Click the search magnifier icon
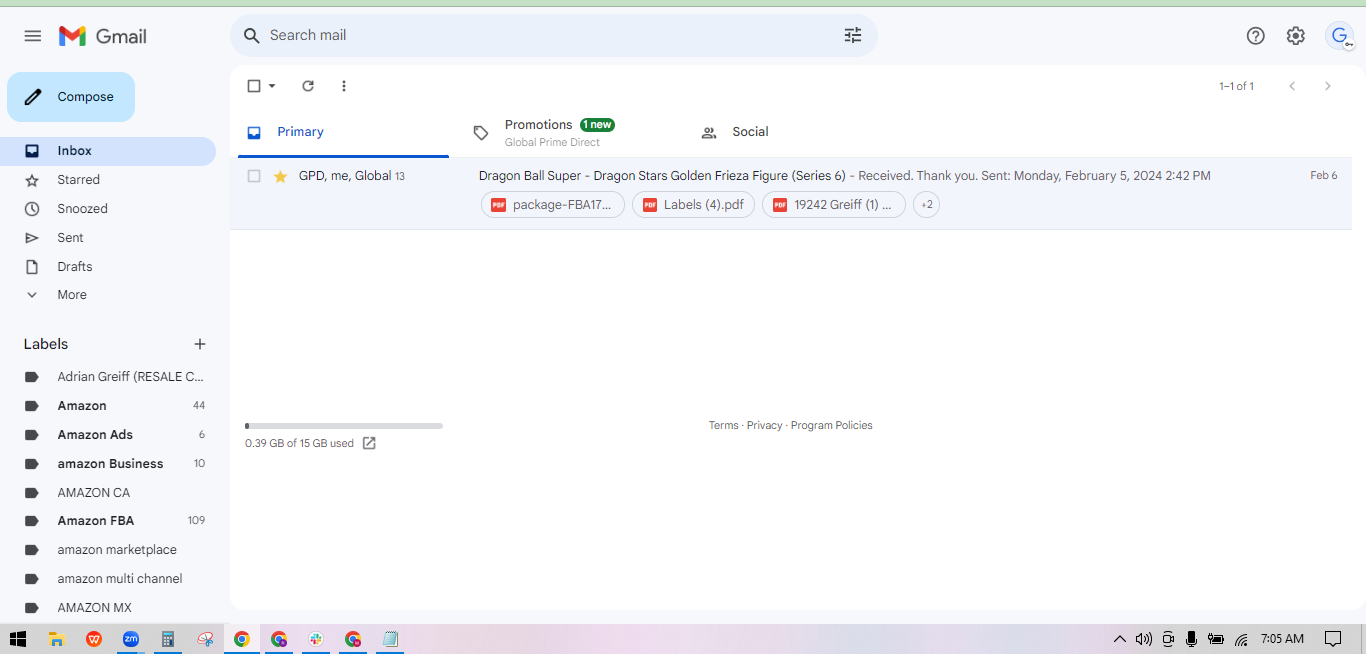 [252, 36]
